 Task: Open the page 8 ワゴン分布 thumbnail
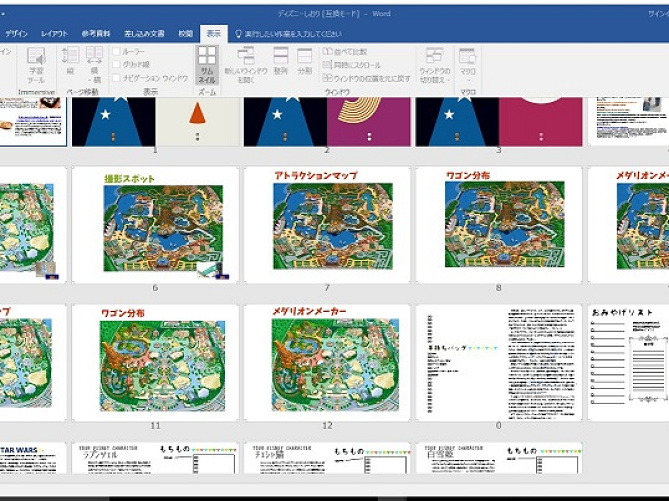(x=499, y=225)
